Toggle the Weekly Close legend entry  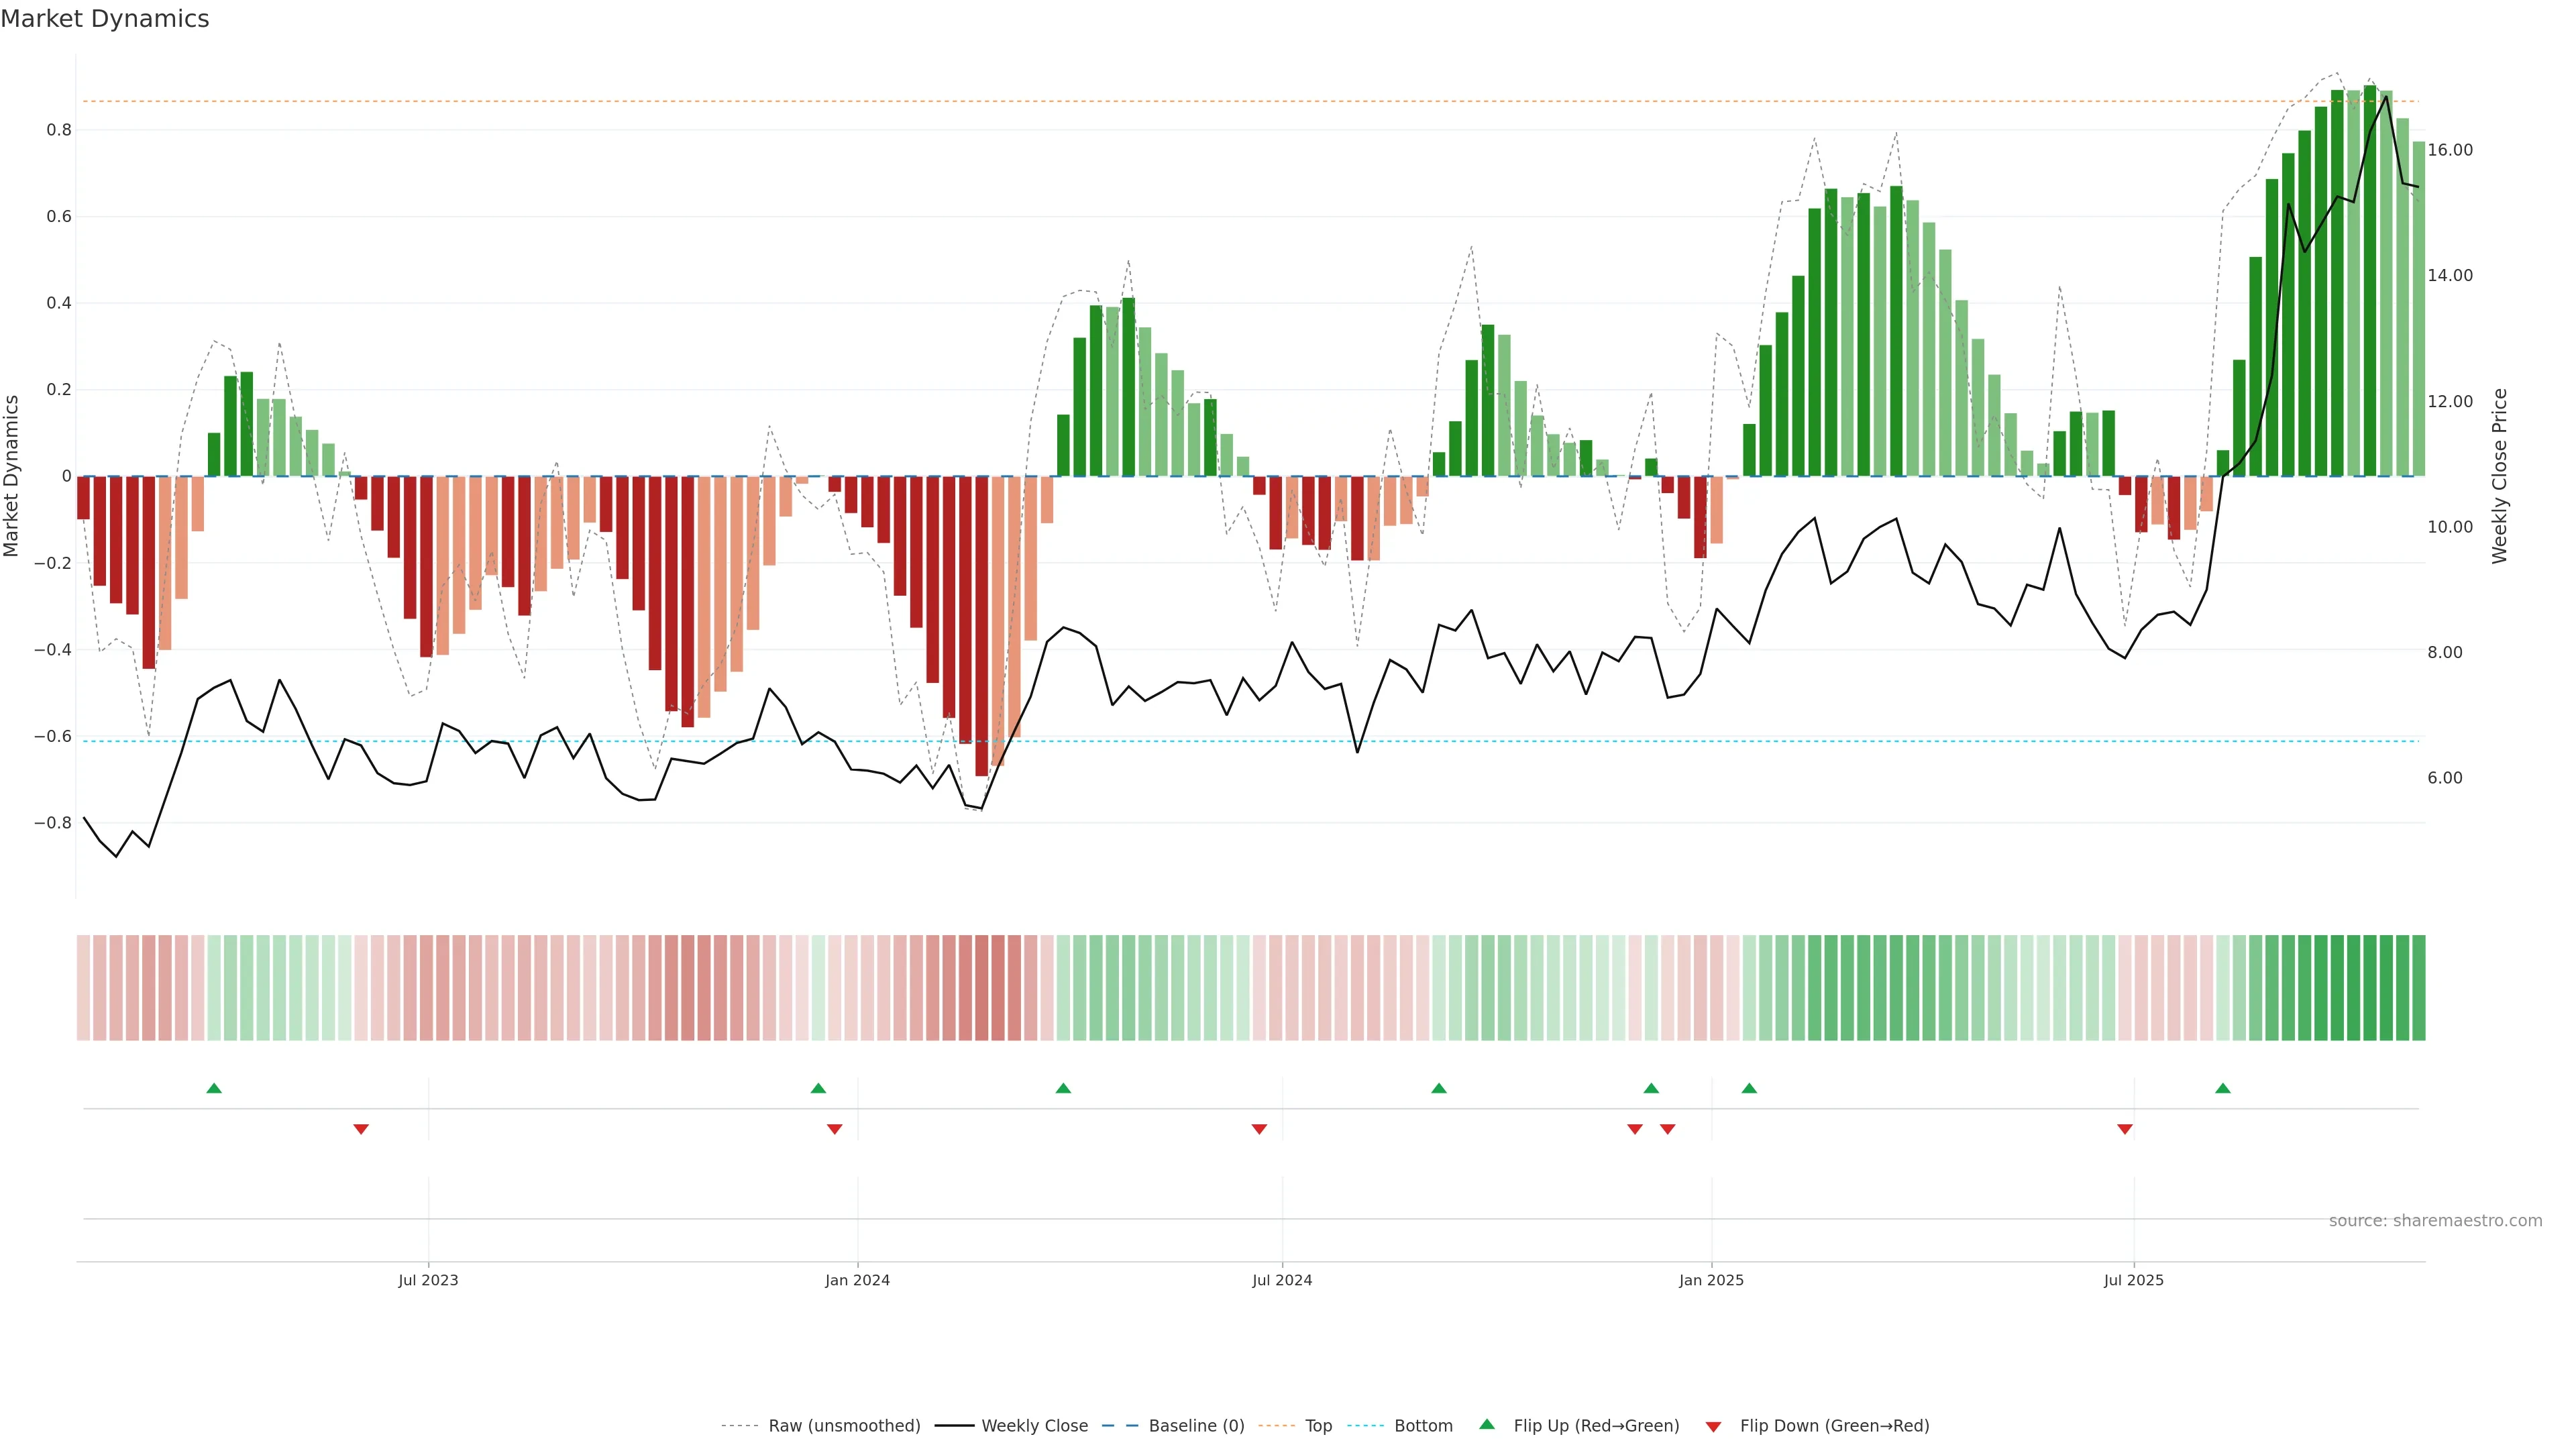pos(1034,1426)
